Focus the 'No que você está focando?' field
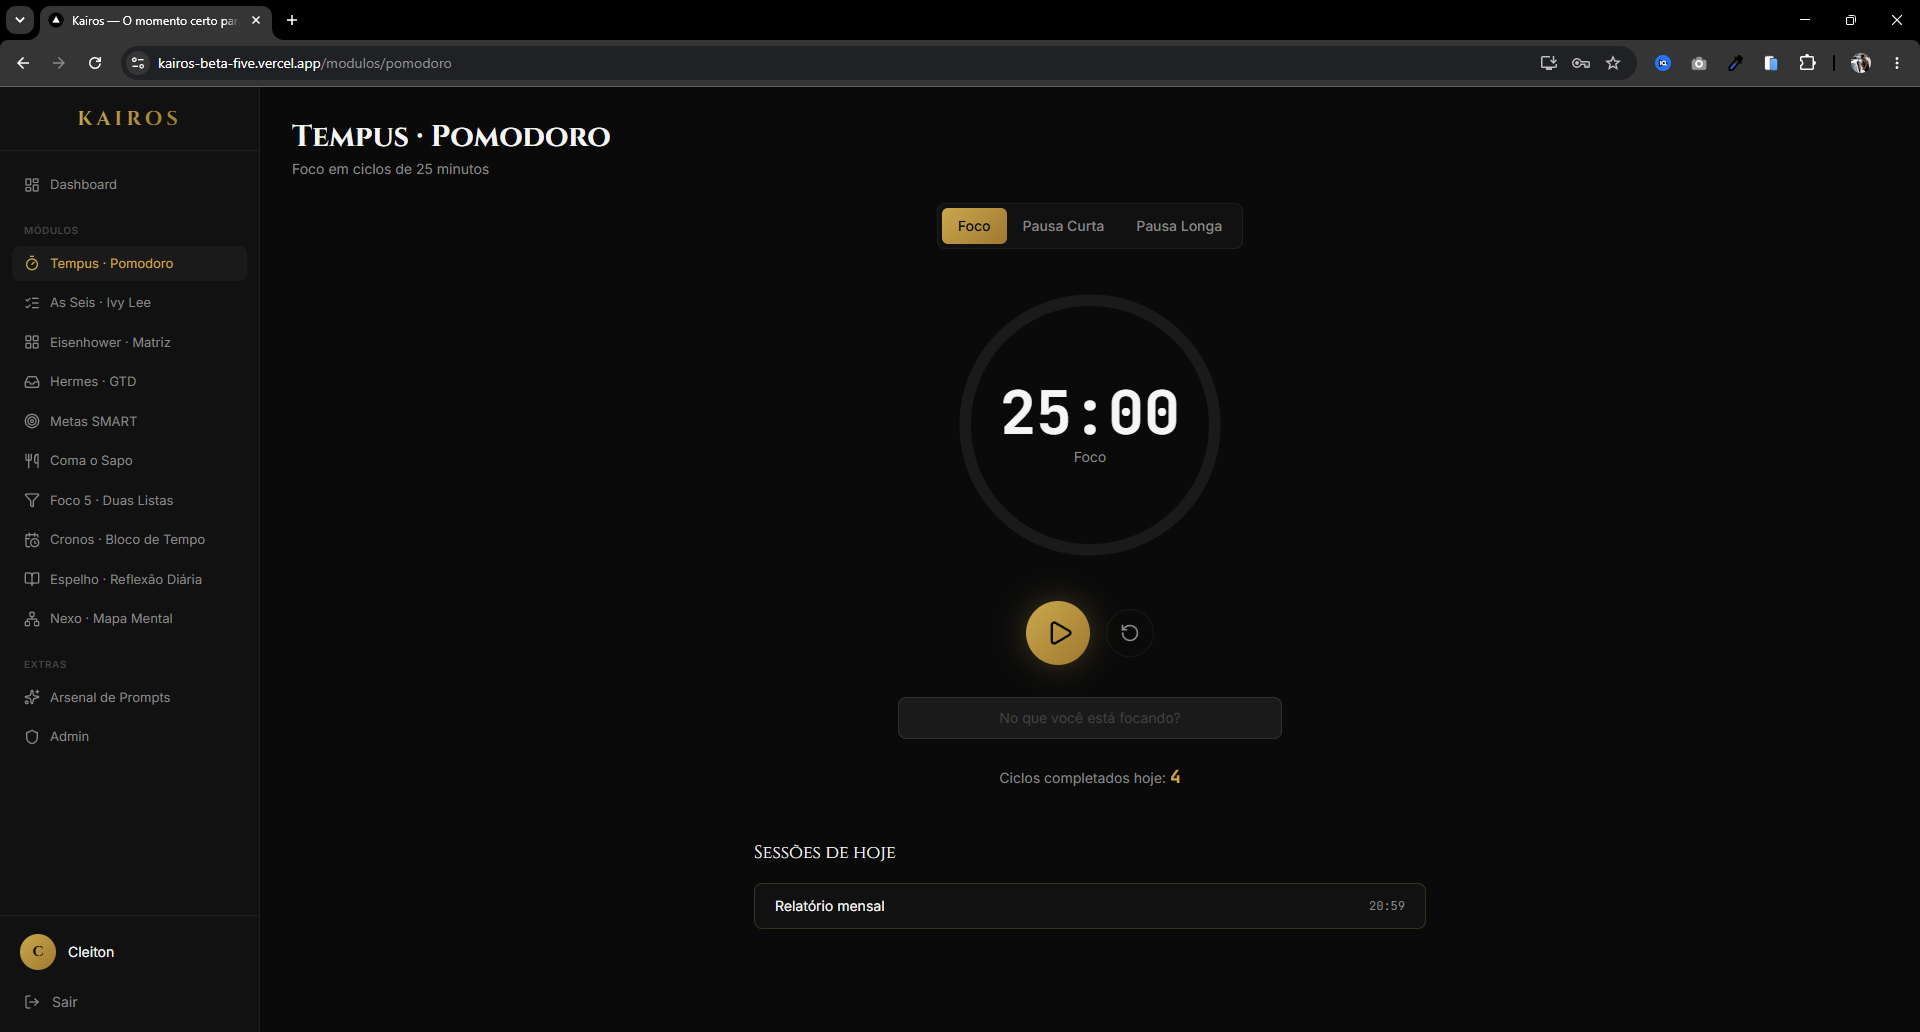Screen dimensions: 1920x1032 (1090, 718)
